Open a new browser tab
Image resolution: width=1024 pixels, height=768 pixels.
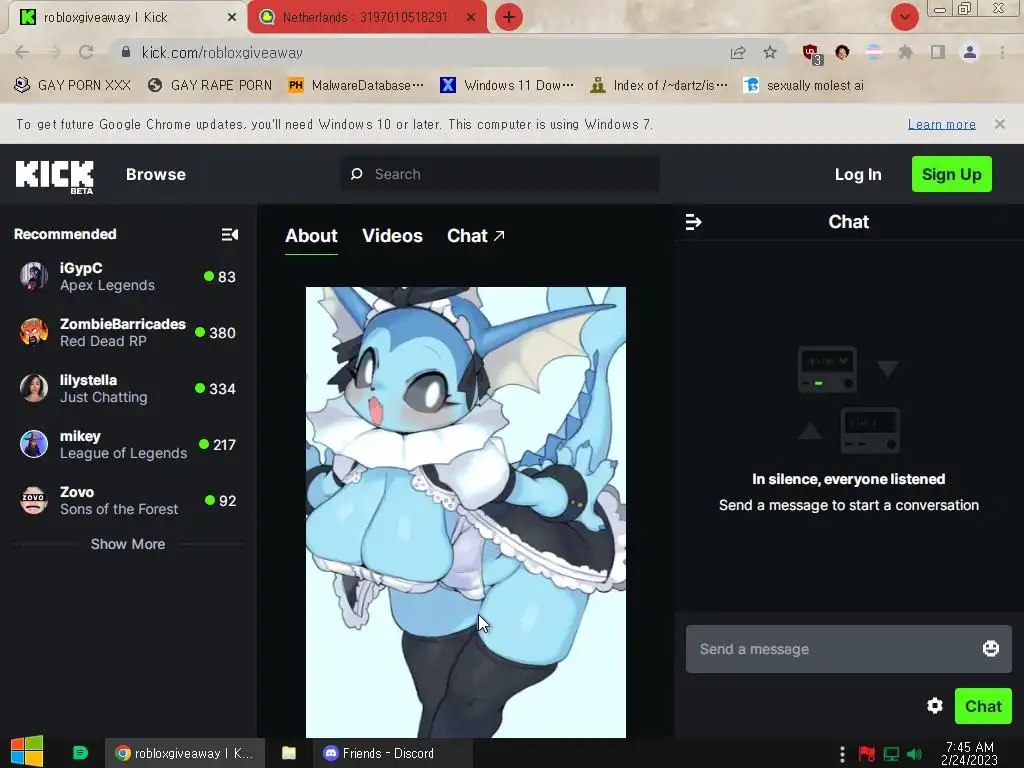click(x=509, y=17)
